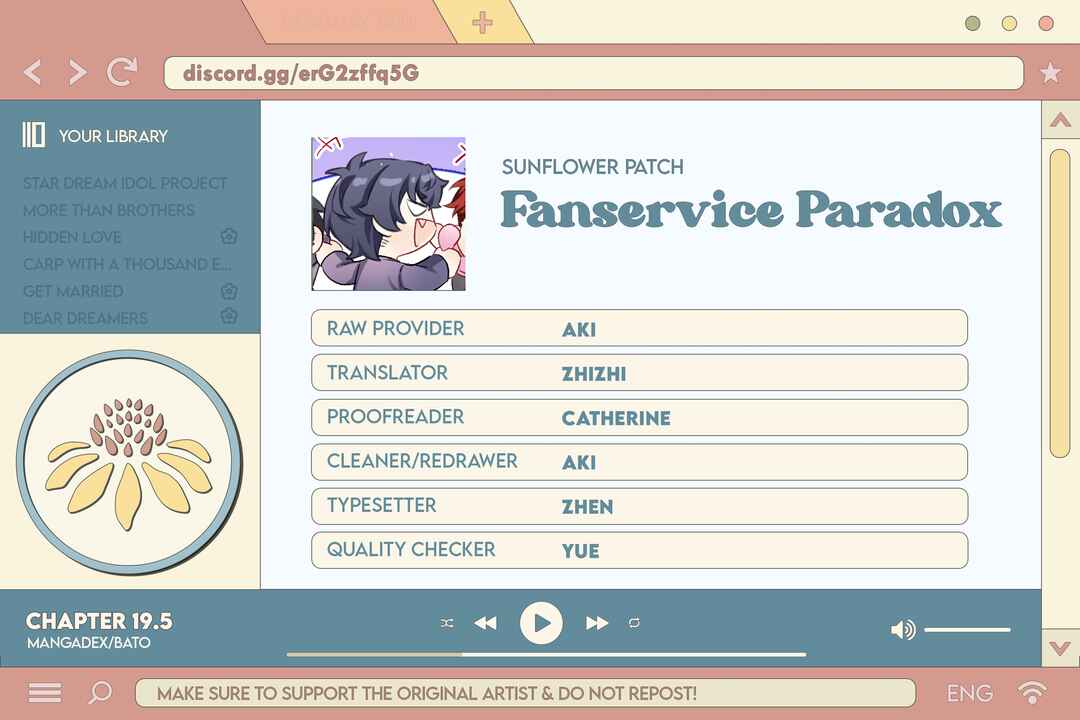Click the support original artist bar

coord(526,693)
